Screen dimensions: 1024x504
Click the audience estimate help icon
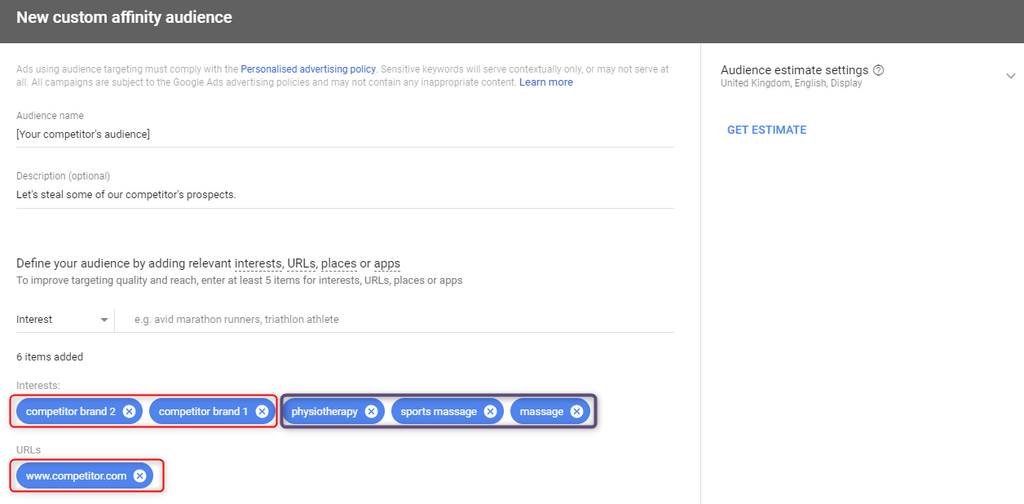point(878,70)
